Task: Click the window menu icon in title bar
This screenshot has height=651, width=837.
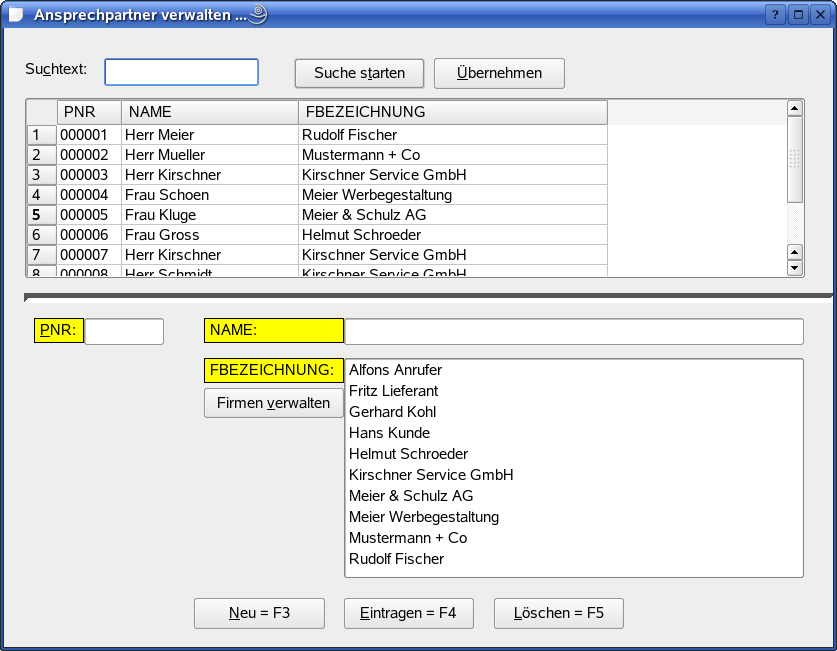Action: 15,15
